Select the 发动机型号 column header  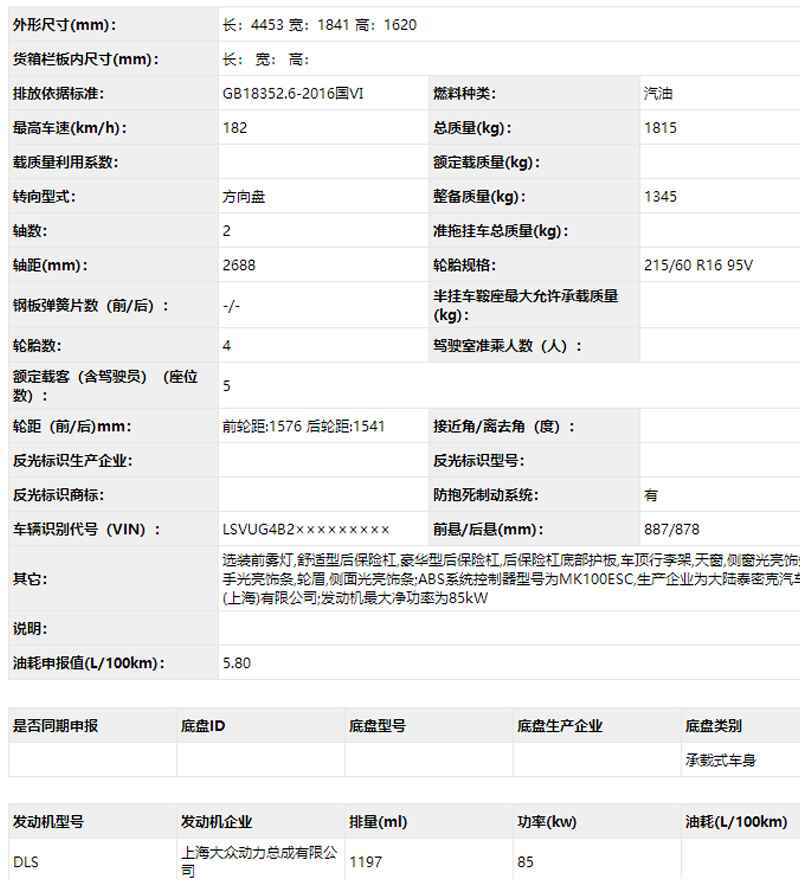pos(48,822)
